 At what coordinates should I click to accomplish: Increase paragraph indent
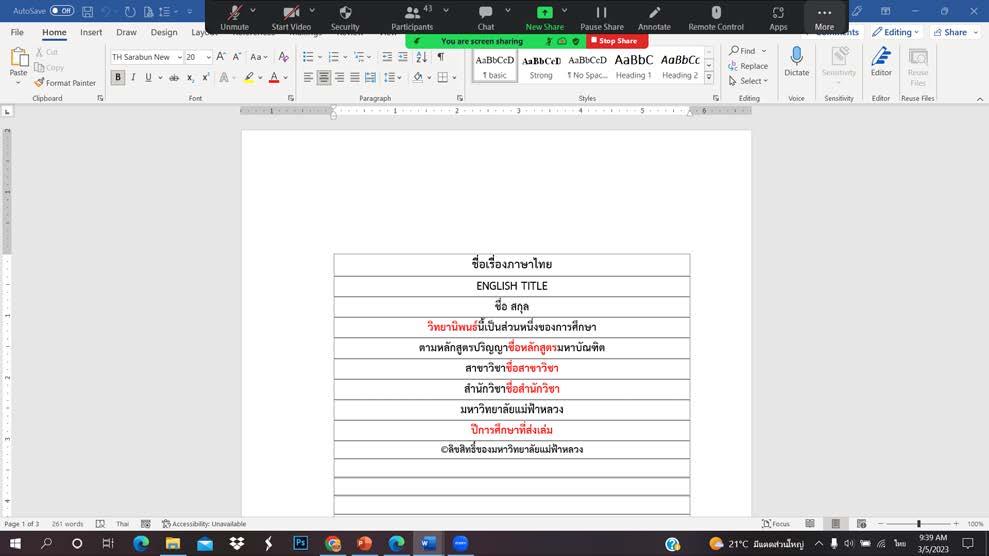pyautogui.click(x=402, y=57)
